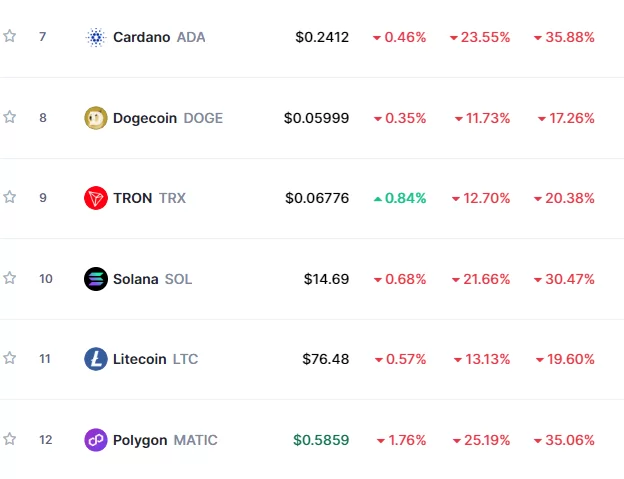Favorite TRON with the star icon
This screenshot has height=479, width=624.
[10, 197]
